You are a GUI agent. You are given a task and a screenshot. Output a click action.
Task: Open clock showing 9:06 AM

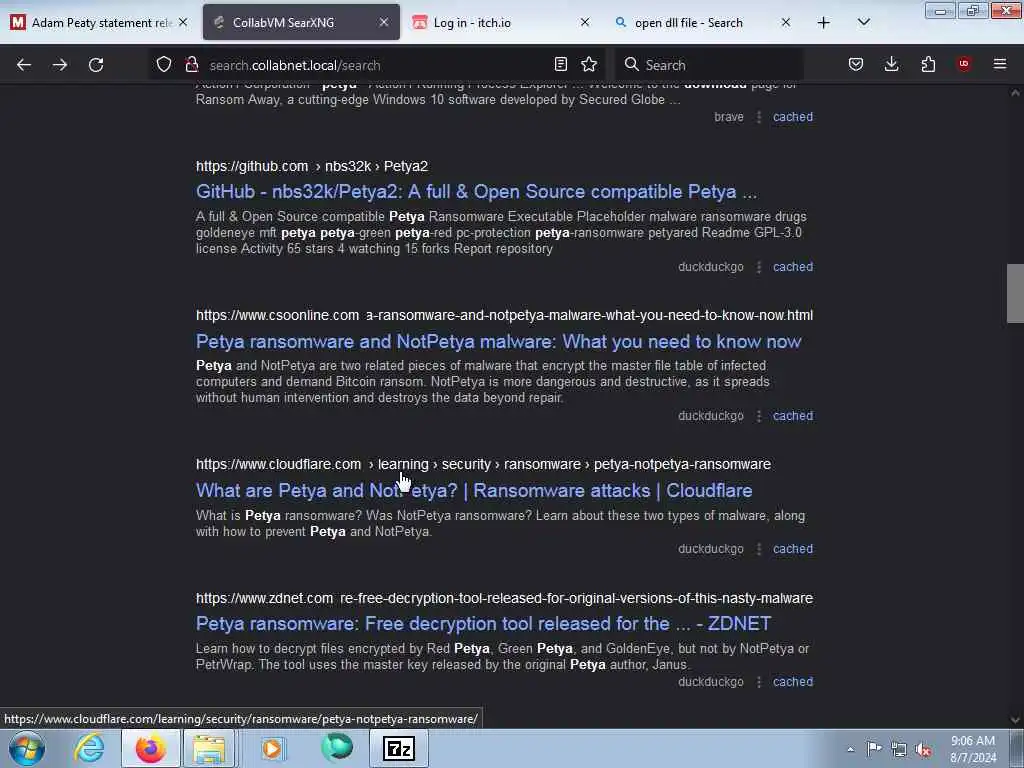pos(973,749)
